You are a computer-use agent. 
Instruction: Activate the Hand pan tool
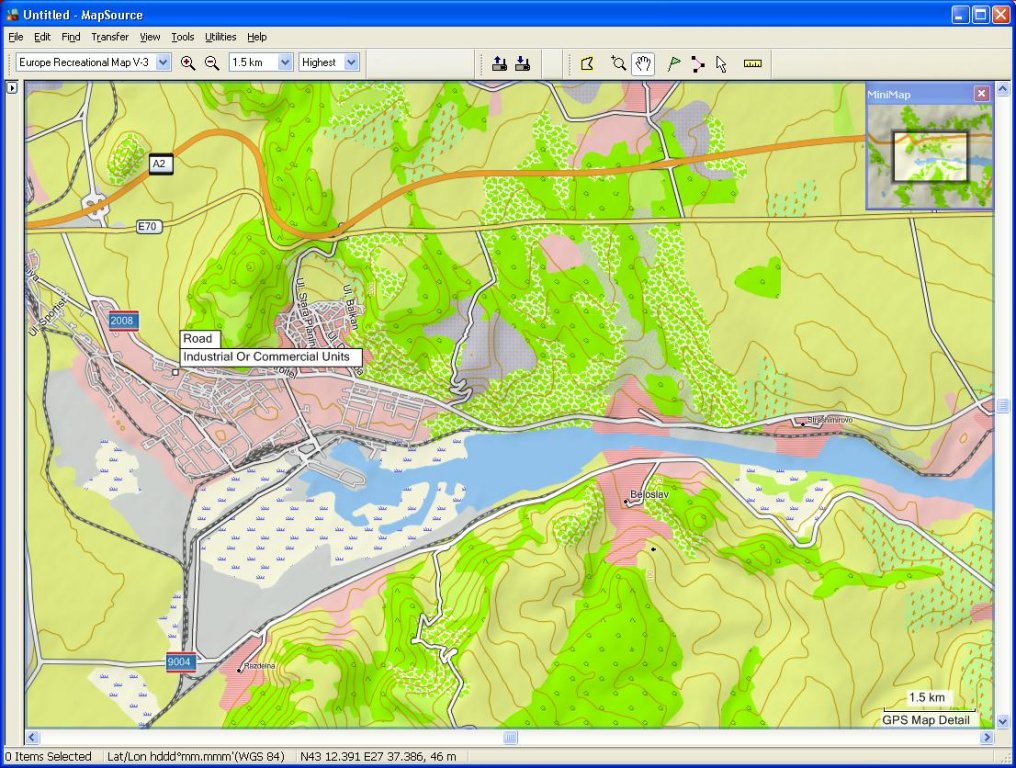[643, 64]
